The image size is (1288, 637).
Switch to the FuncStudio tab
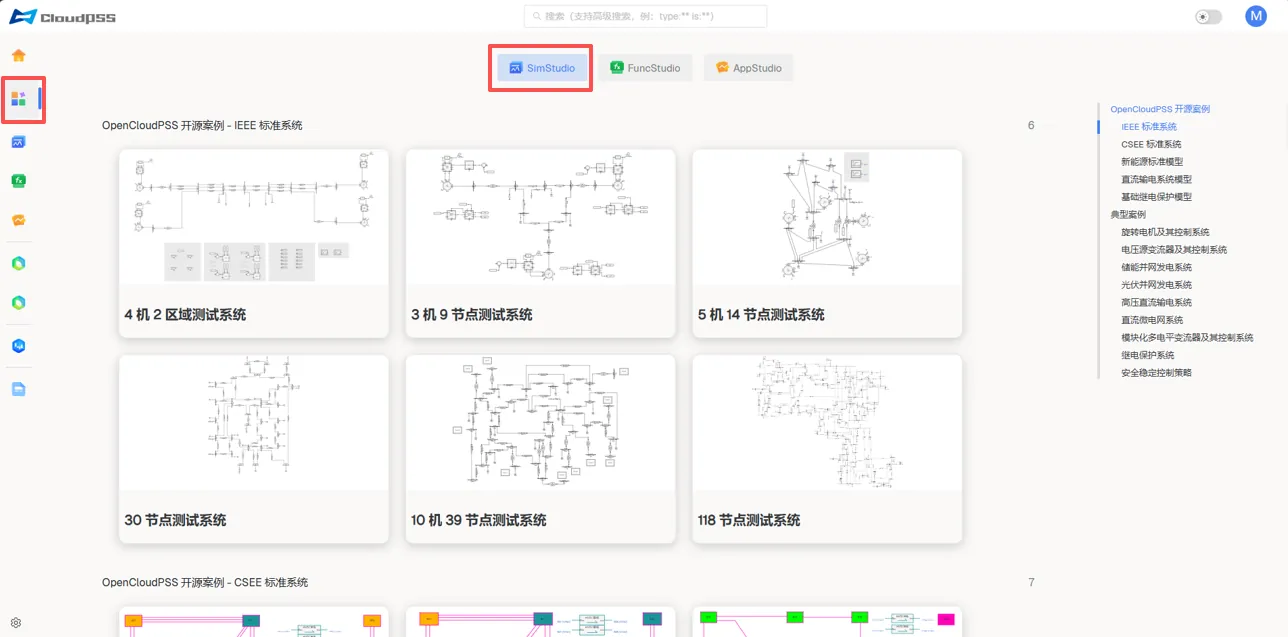click(x=645, y=68)
